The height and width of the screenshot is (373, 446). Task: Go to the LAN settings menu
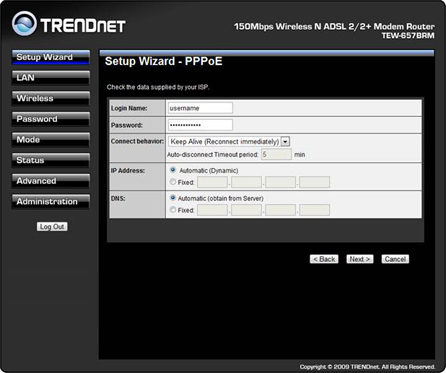[51, 78]
